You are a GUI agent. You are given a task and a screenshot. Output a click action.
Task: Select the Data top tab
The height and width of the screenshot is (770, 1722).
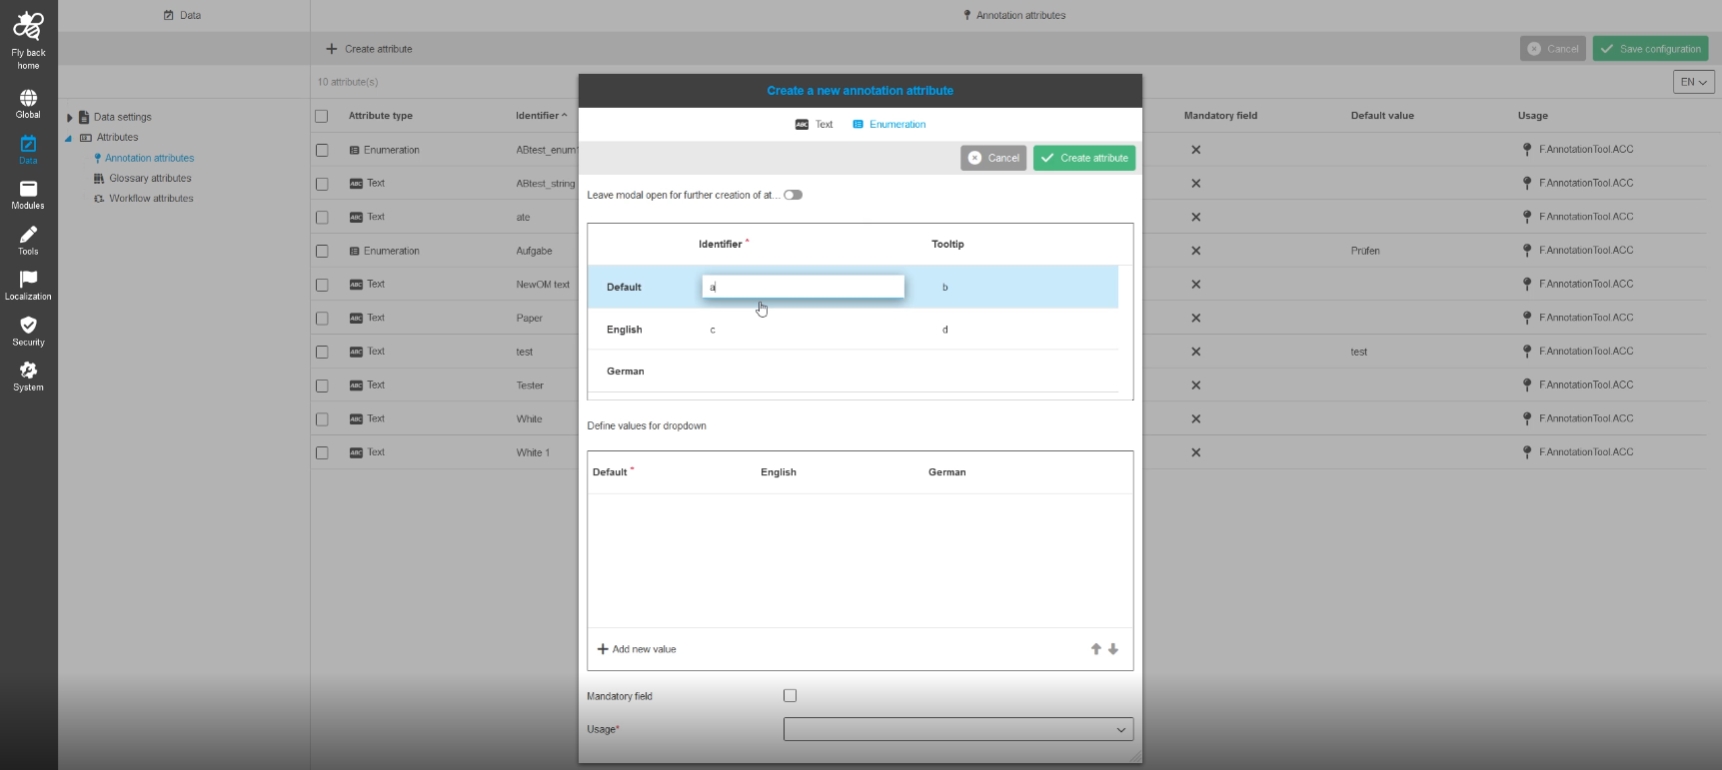click(182, 15)
